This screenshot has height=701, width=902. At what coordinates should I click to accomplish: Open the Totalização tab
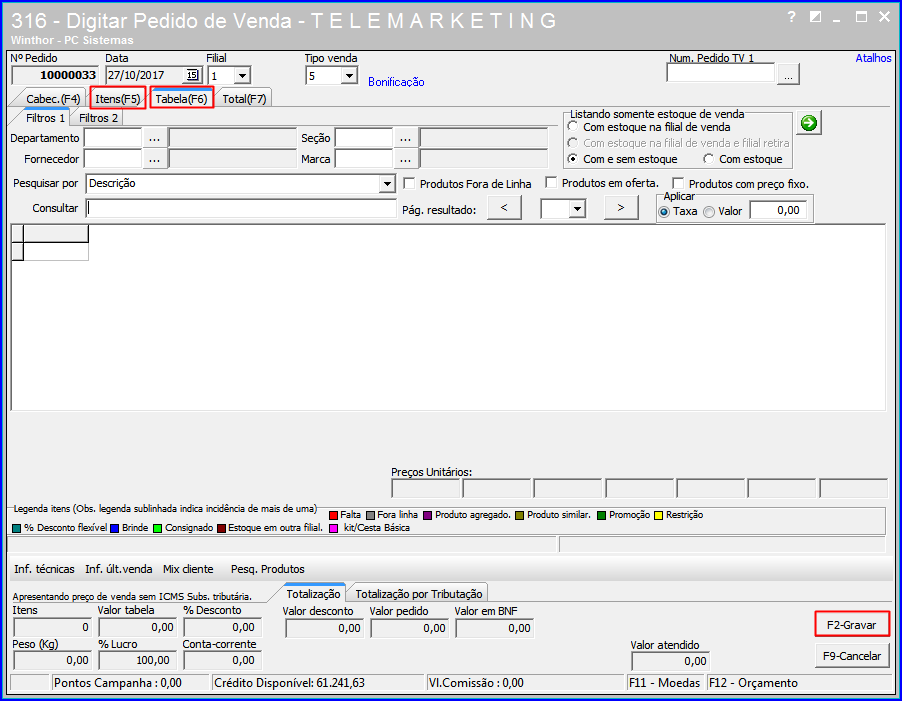(x=314, y=593)
